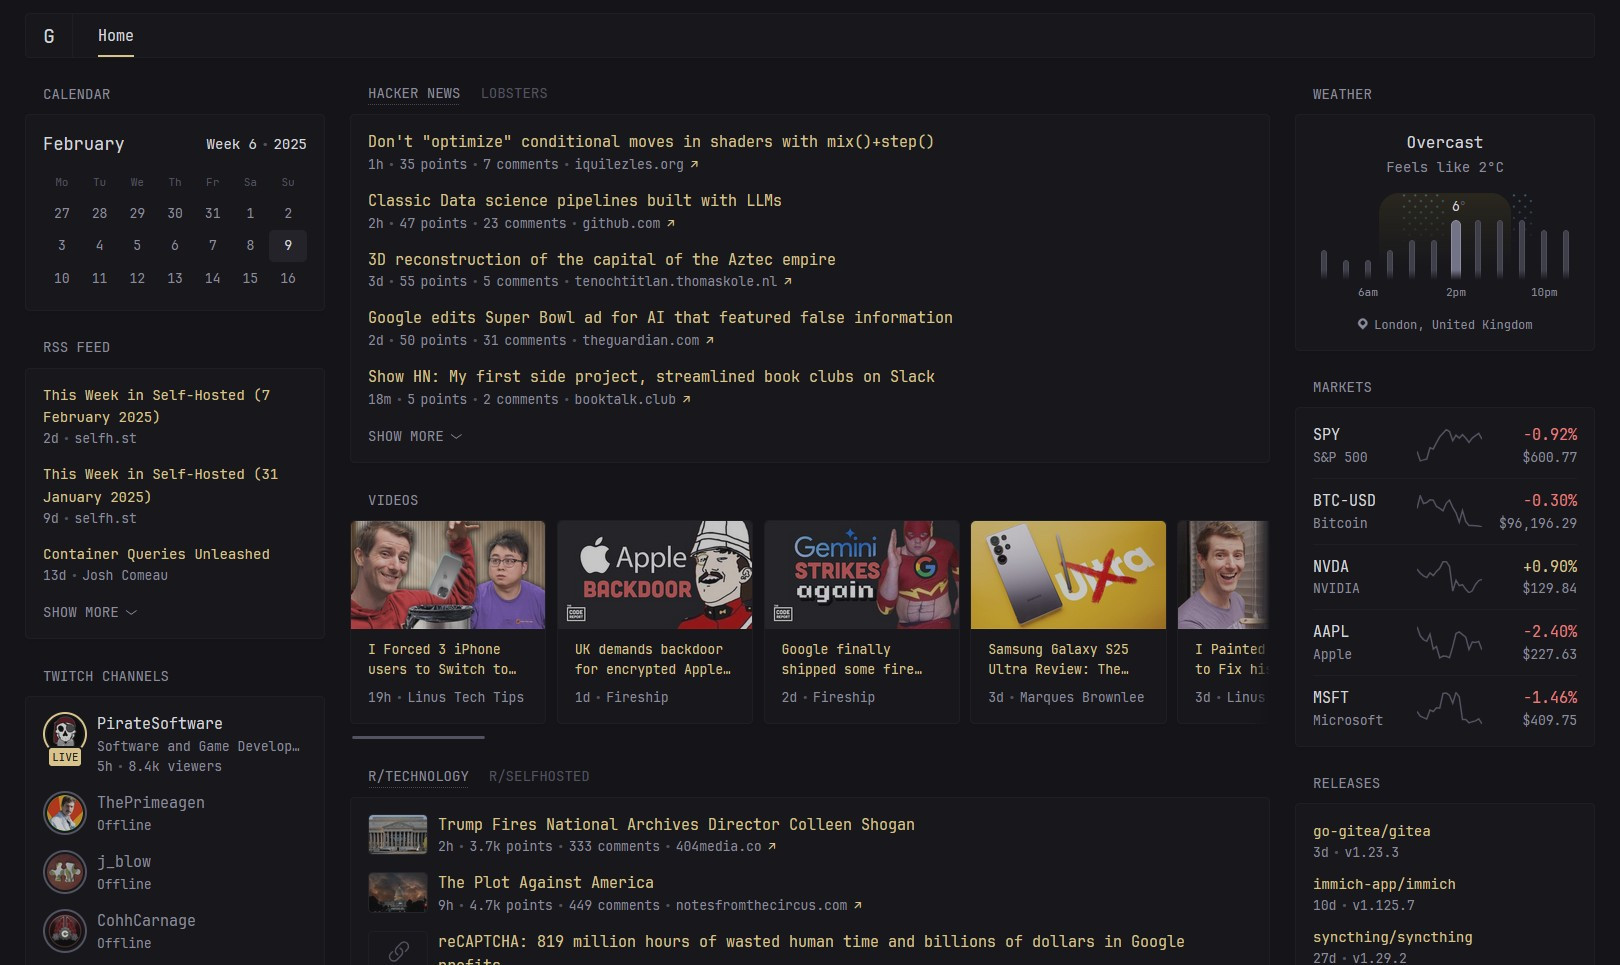Click the videos horizontal scrollbar
The height and width of the screenshot is (965, 1620).
[418, 737]
